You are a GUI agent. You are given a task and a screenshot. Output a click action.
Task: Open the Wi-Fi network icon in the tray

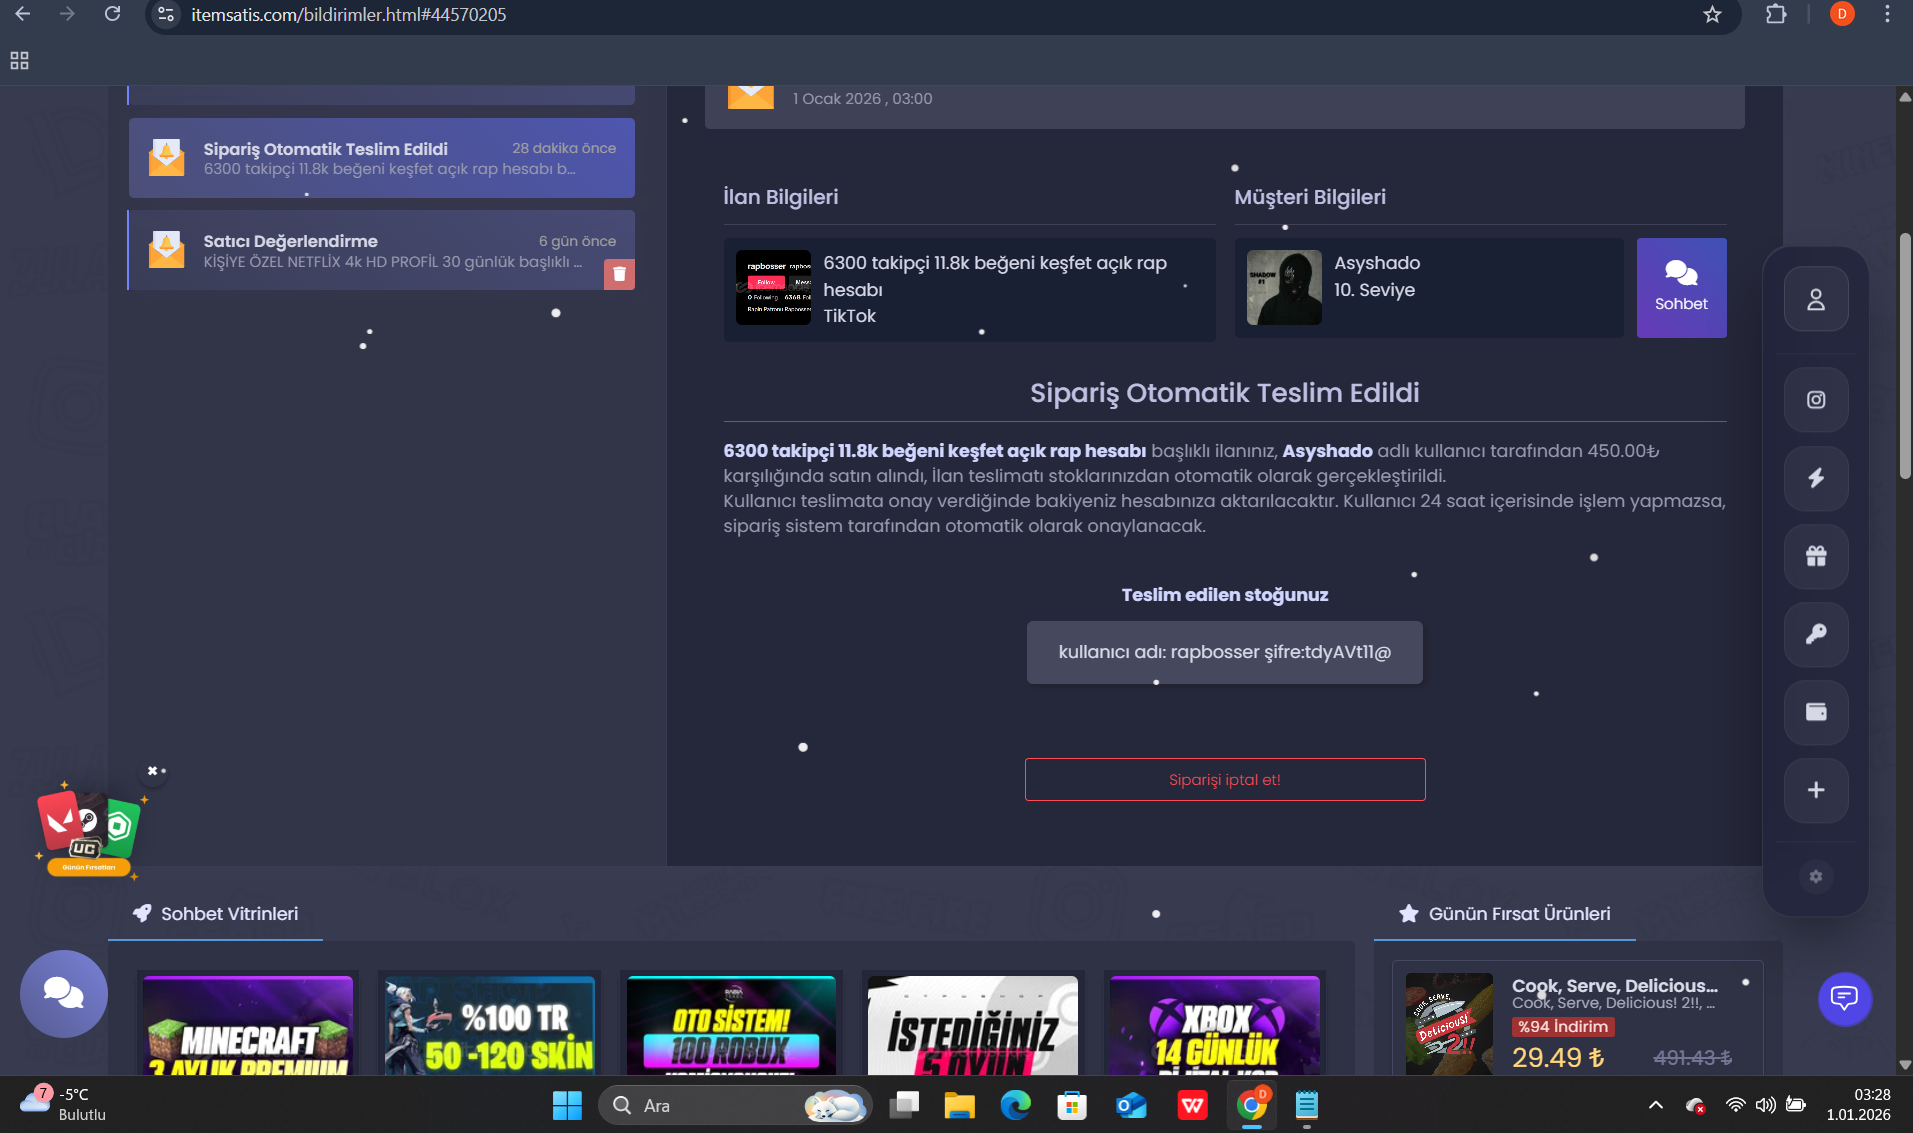1736,1105
